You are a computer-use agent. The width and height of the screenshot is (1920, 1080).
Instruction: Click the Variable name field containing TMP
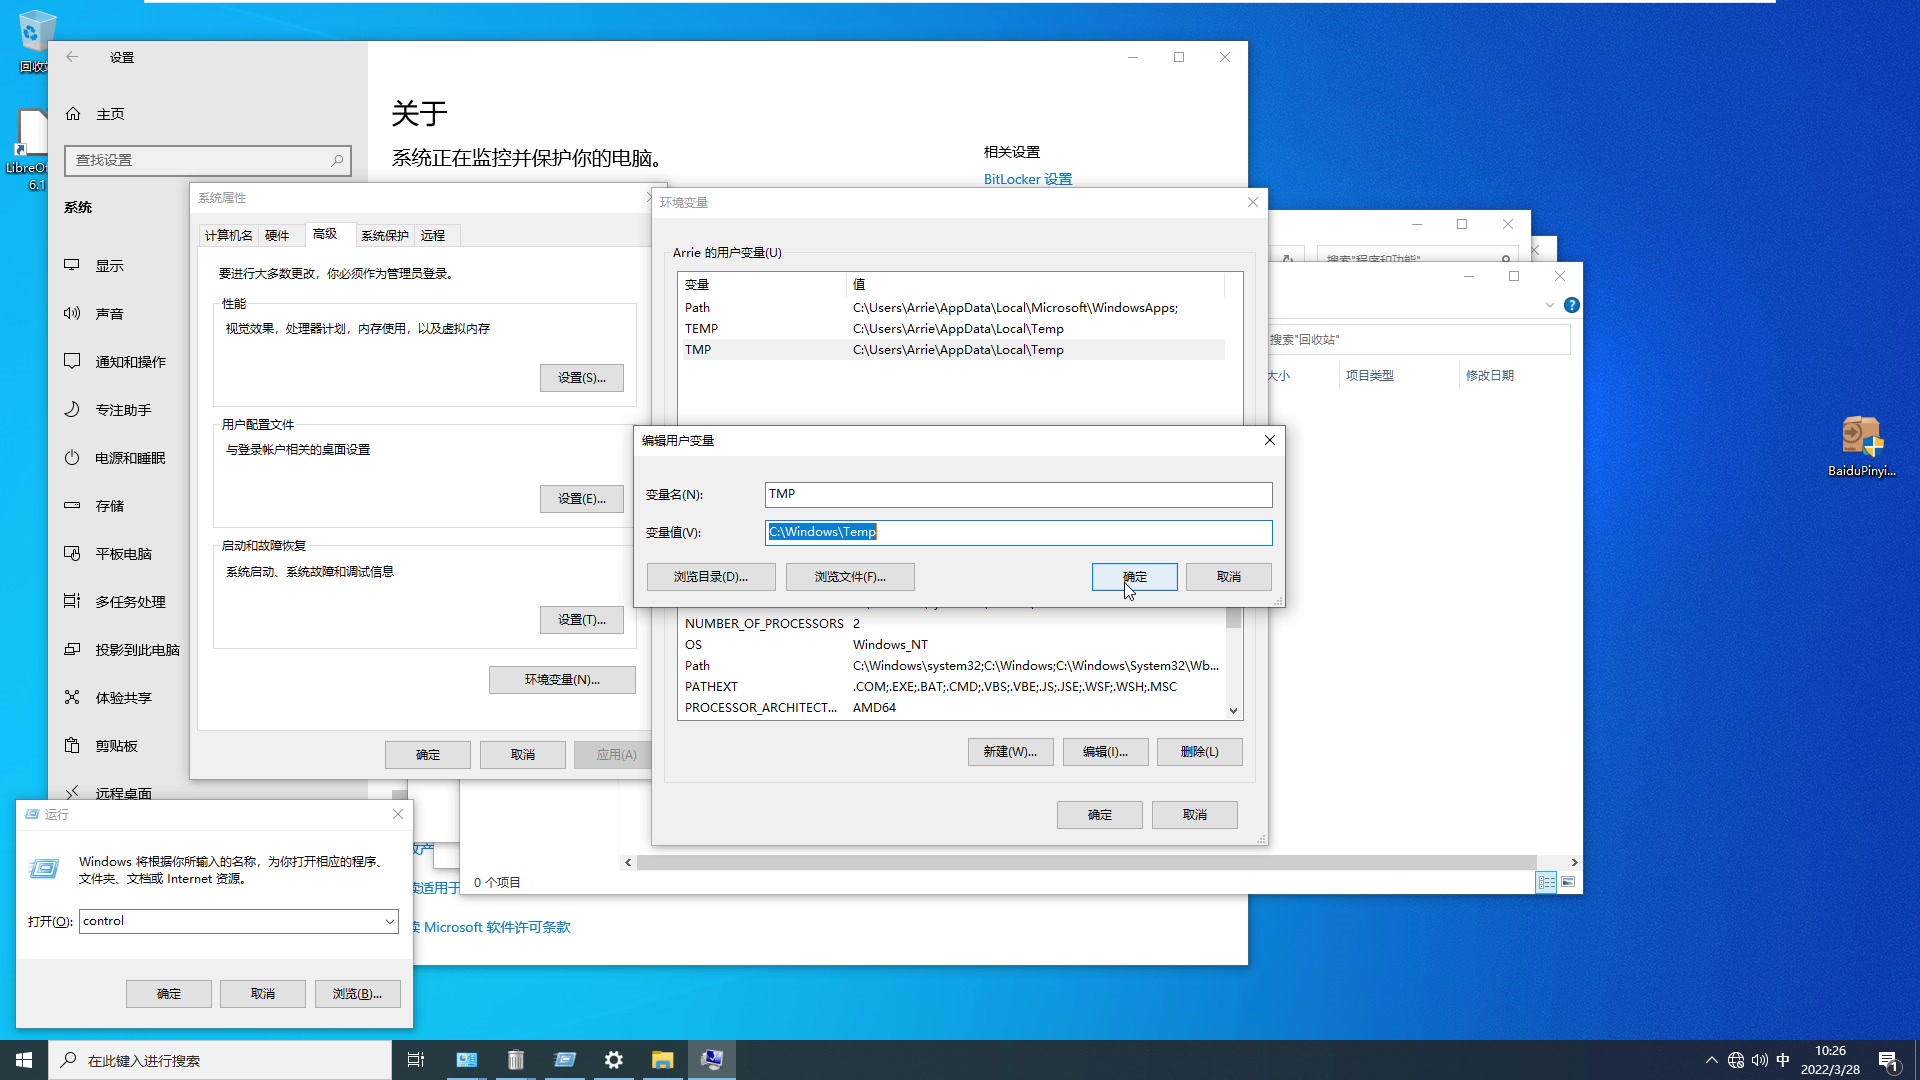pos(1018,494)
